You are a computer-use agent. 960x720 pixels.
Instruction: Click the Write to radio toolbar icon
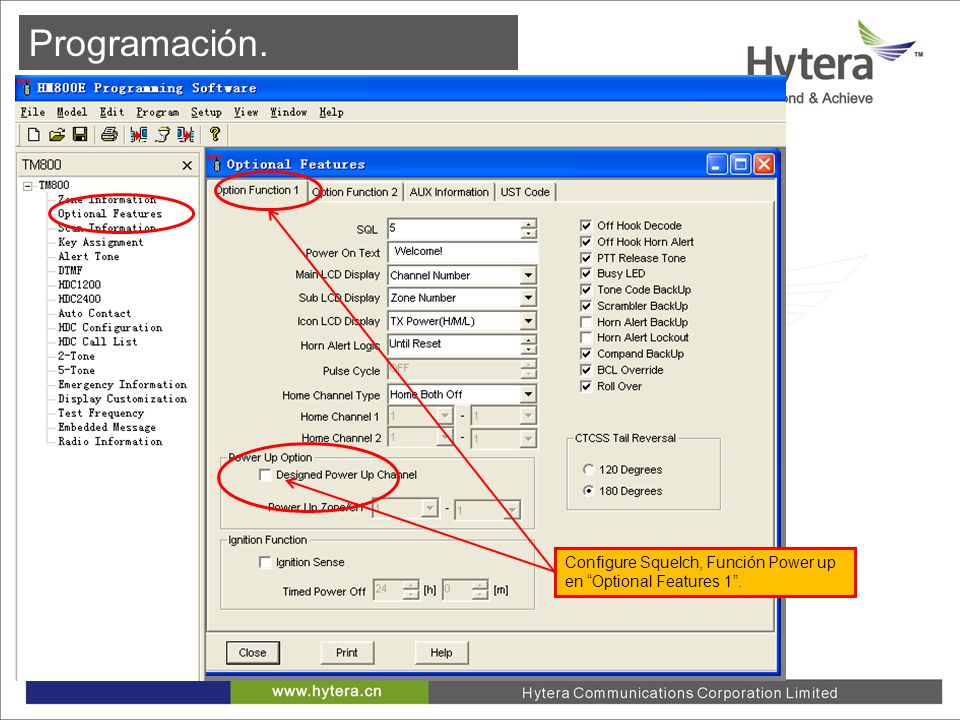click(x=186, y=134)
